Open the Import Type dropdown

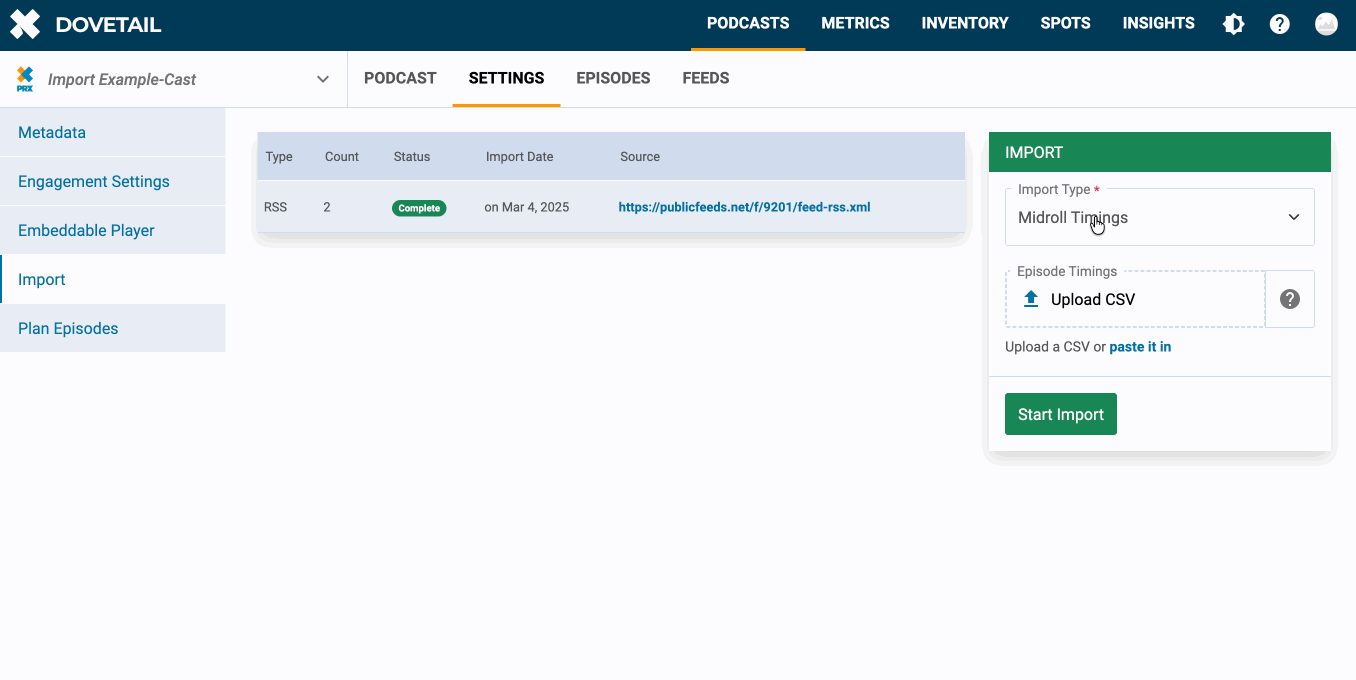click(x=1159, y=218)
